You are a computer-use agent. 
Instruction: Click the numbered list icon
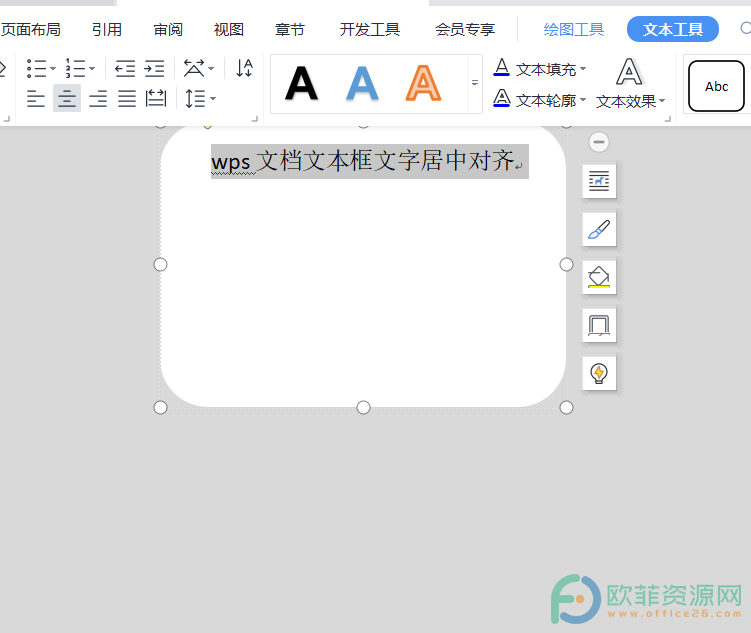(76, 68)
